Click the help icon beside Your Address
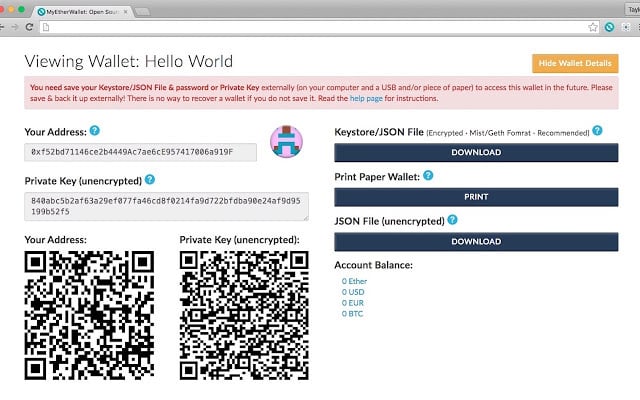Viewport: 640px width, 400px height. click(95, 131)
